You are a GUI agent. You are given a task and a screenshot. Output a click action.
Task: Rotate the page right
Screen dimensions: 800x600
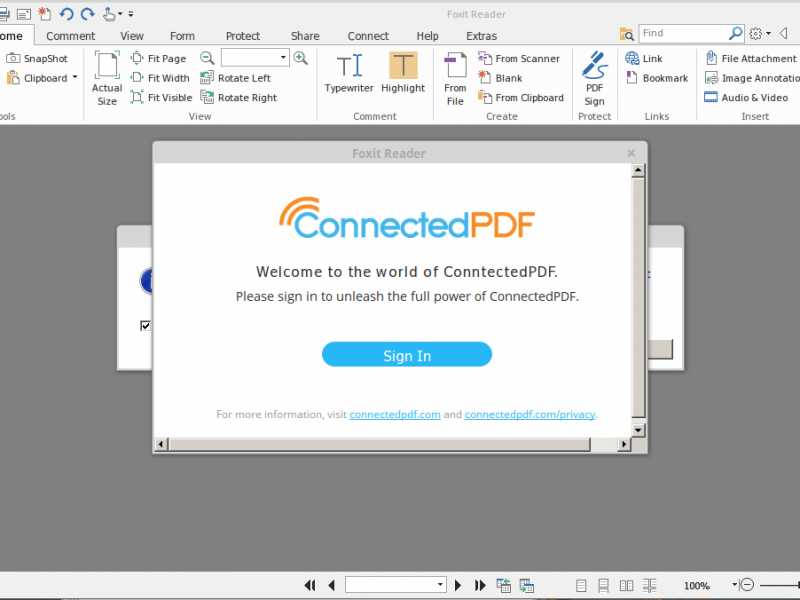[238, 97]
